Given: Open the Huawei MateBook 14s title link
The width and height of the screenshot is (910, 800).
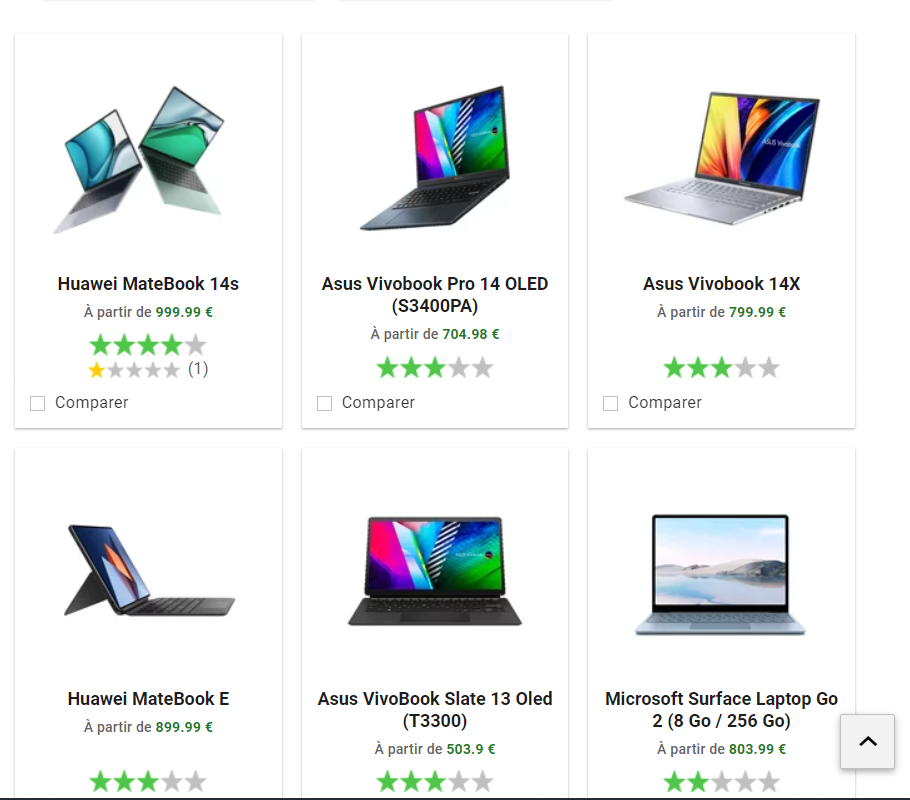Looking at the screenshot, I should coord(148,284).
